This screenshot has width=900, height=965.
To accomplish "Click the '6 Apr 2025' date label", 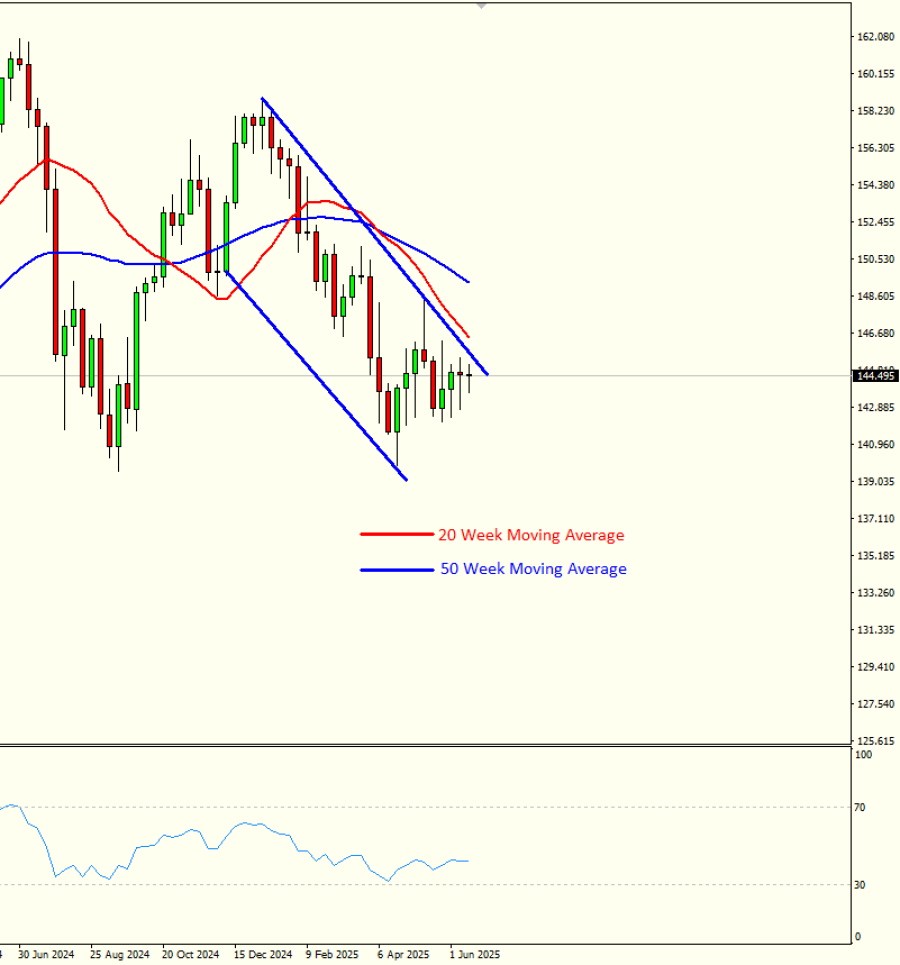I will (x=404, y=954).
